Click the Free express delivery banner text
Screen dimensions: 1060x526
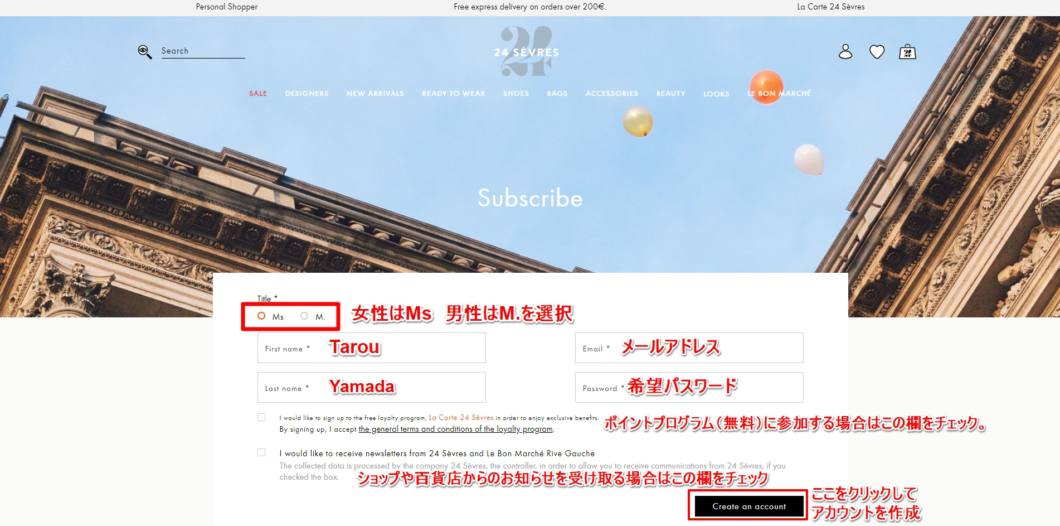click(x=530, y=7)
